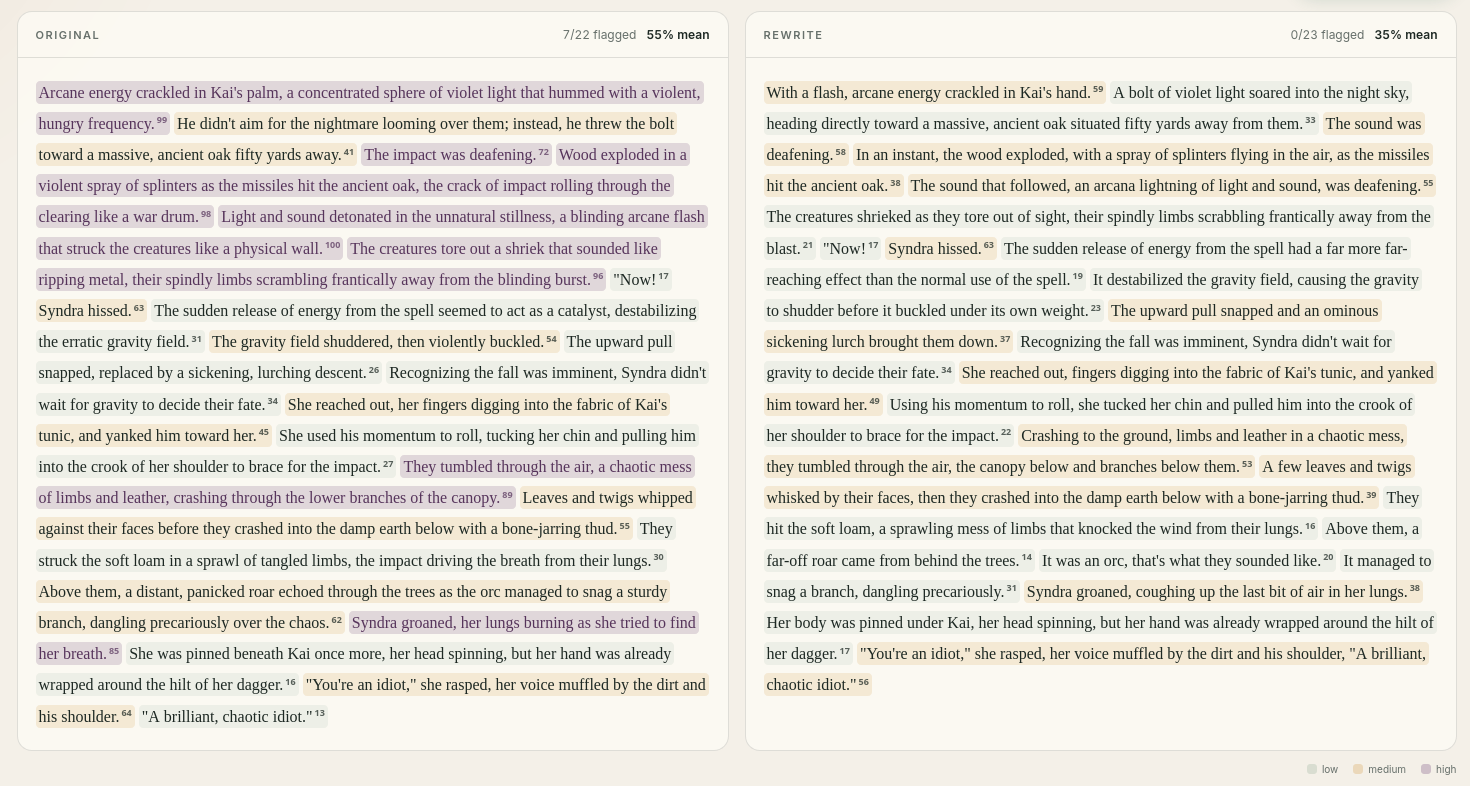
Task: Click sentence 'Syndra hissed.' in the rewrite panel
Action: pos(940,248)
